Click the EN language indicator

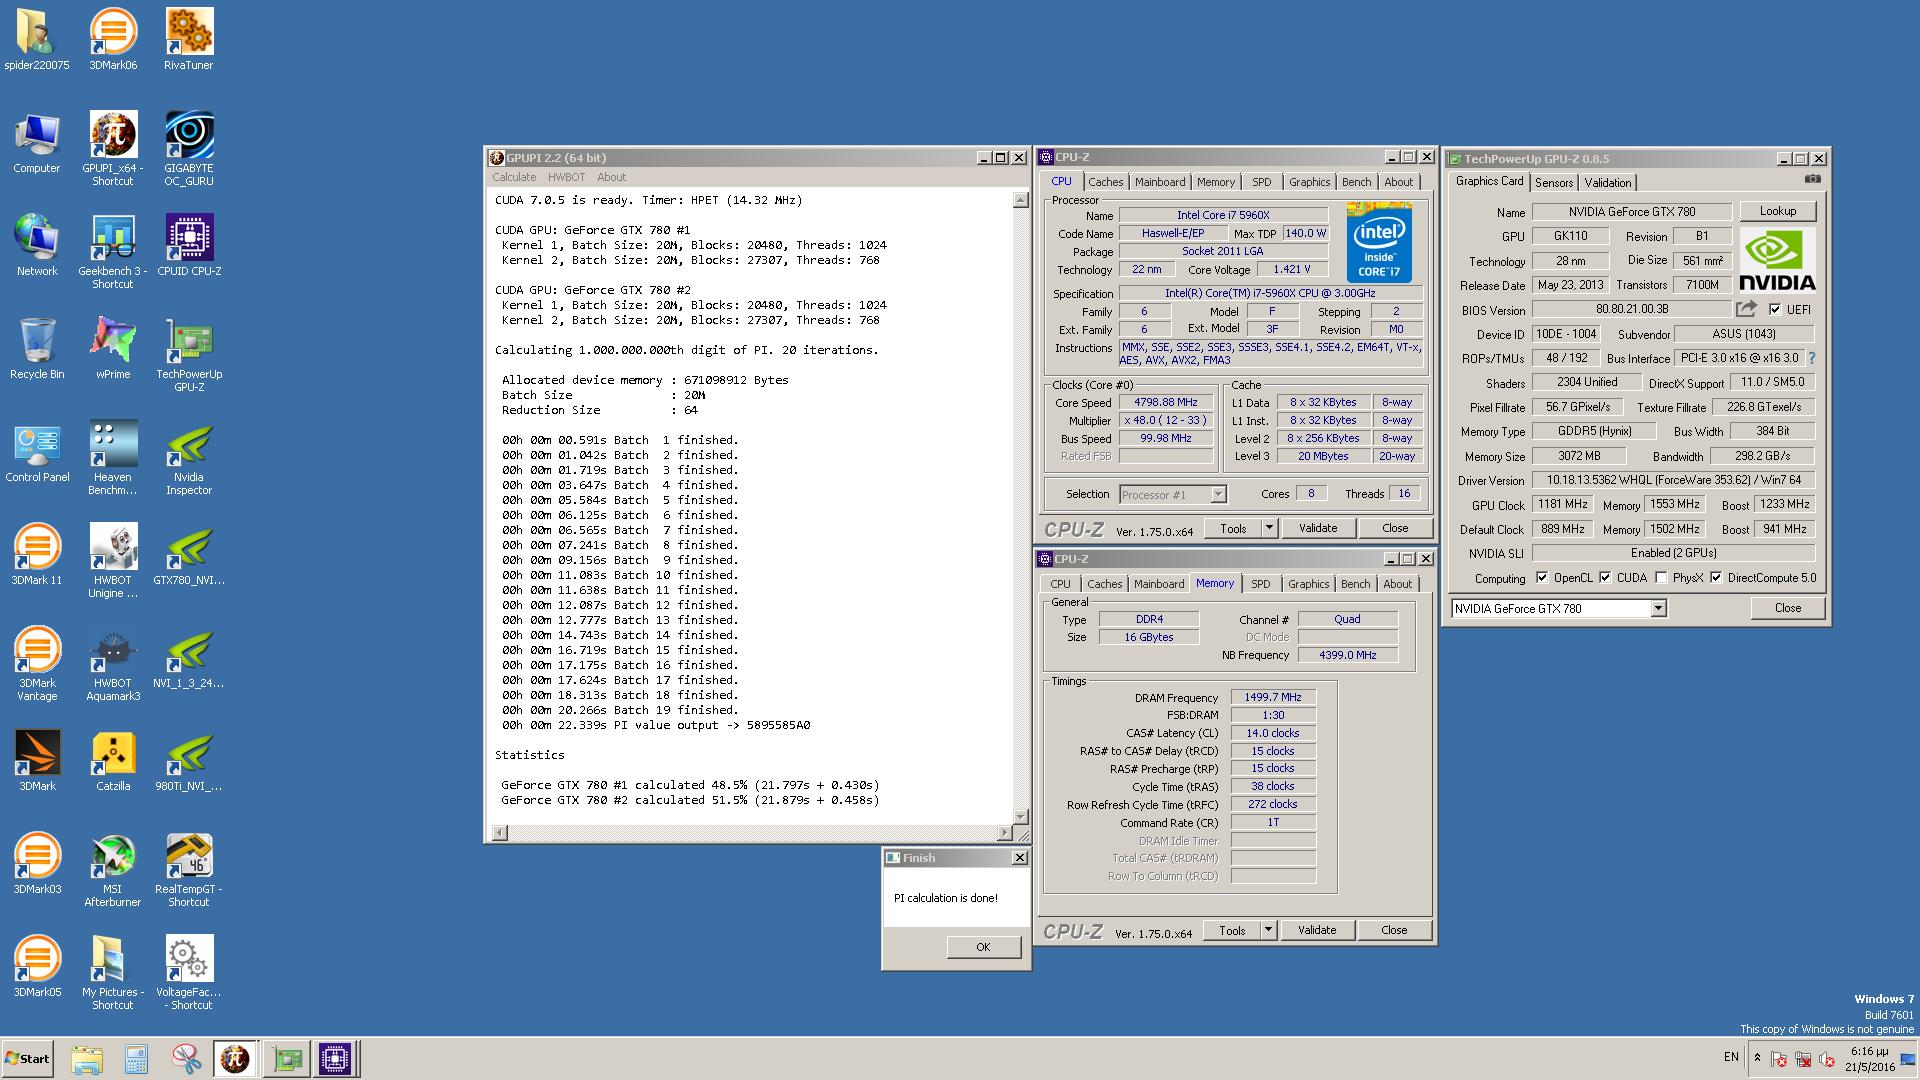[1731, 1057]
